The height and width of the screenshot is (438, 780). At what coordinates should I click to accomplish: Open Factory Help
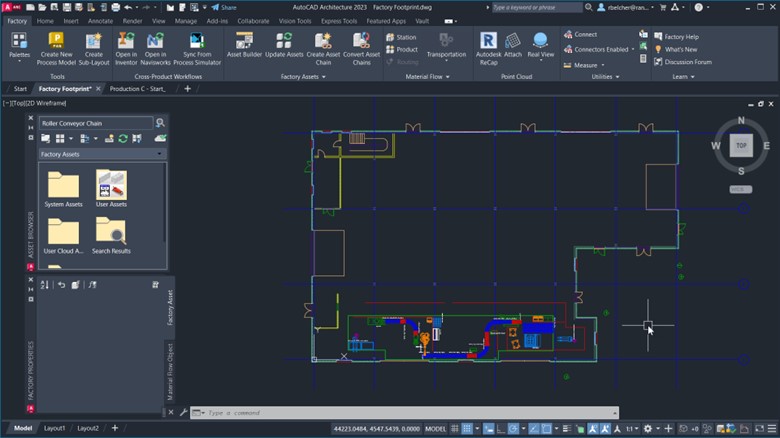tap(677, 37)
